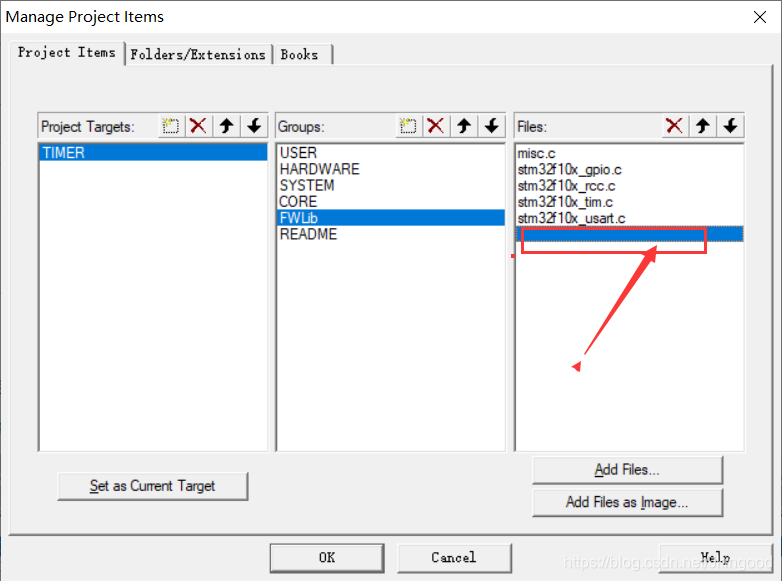Click the Cancel button
Screen dimensions: 782x581
454,558
